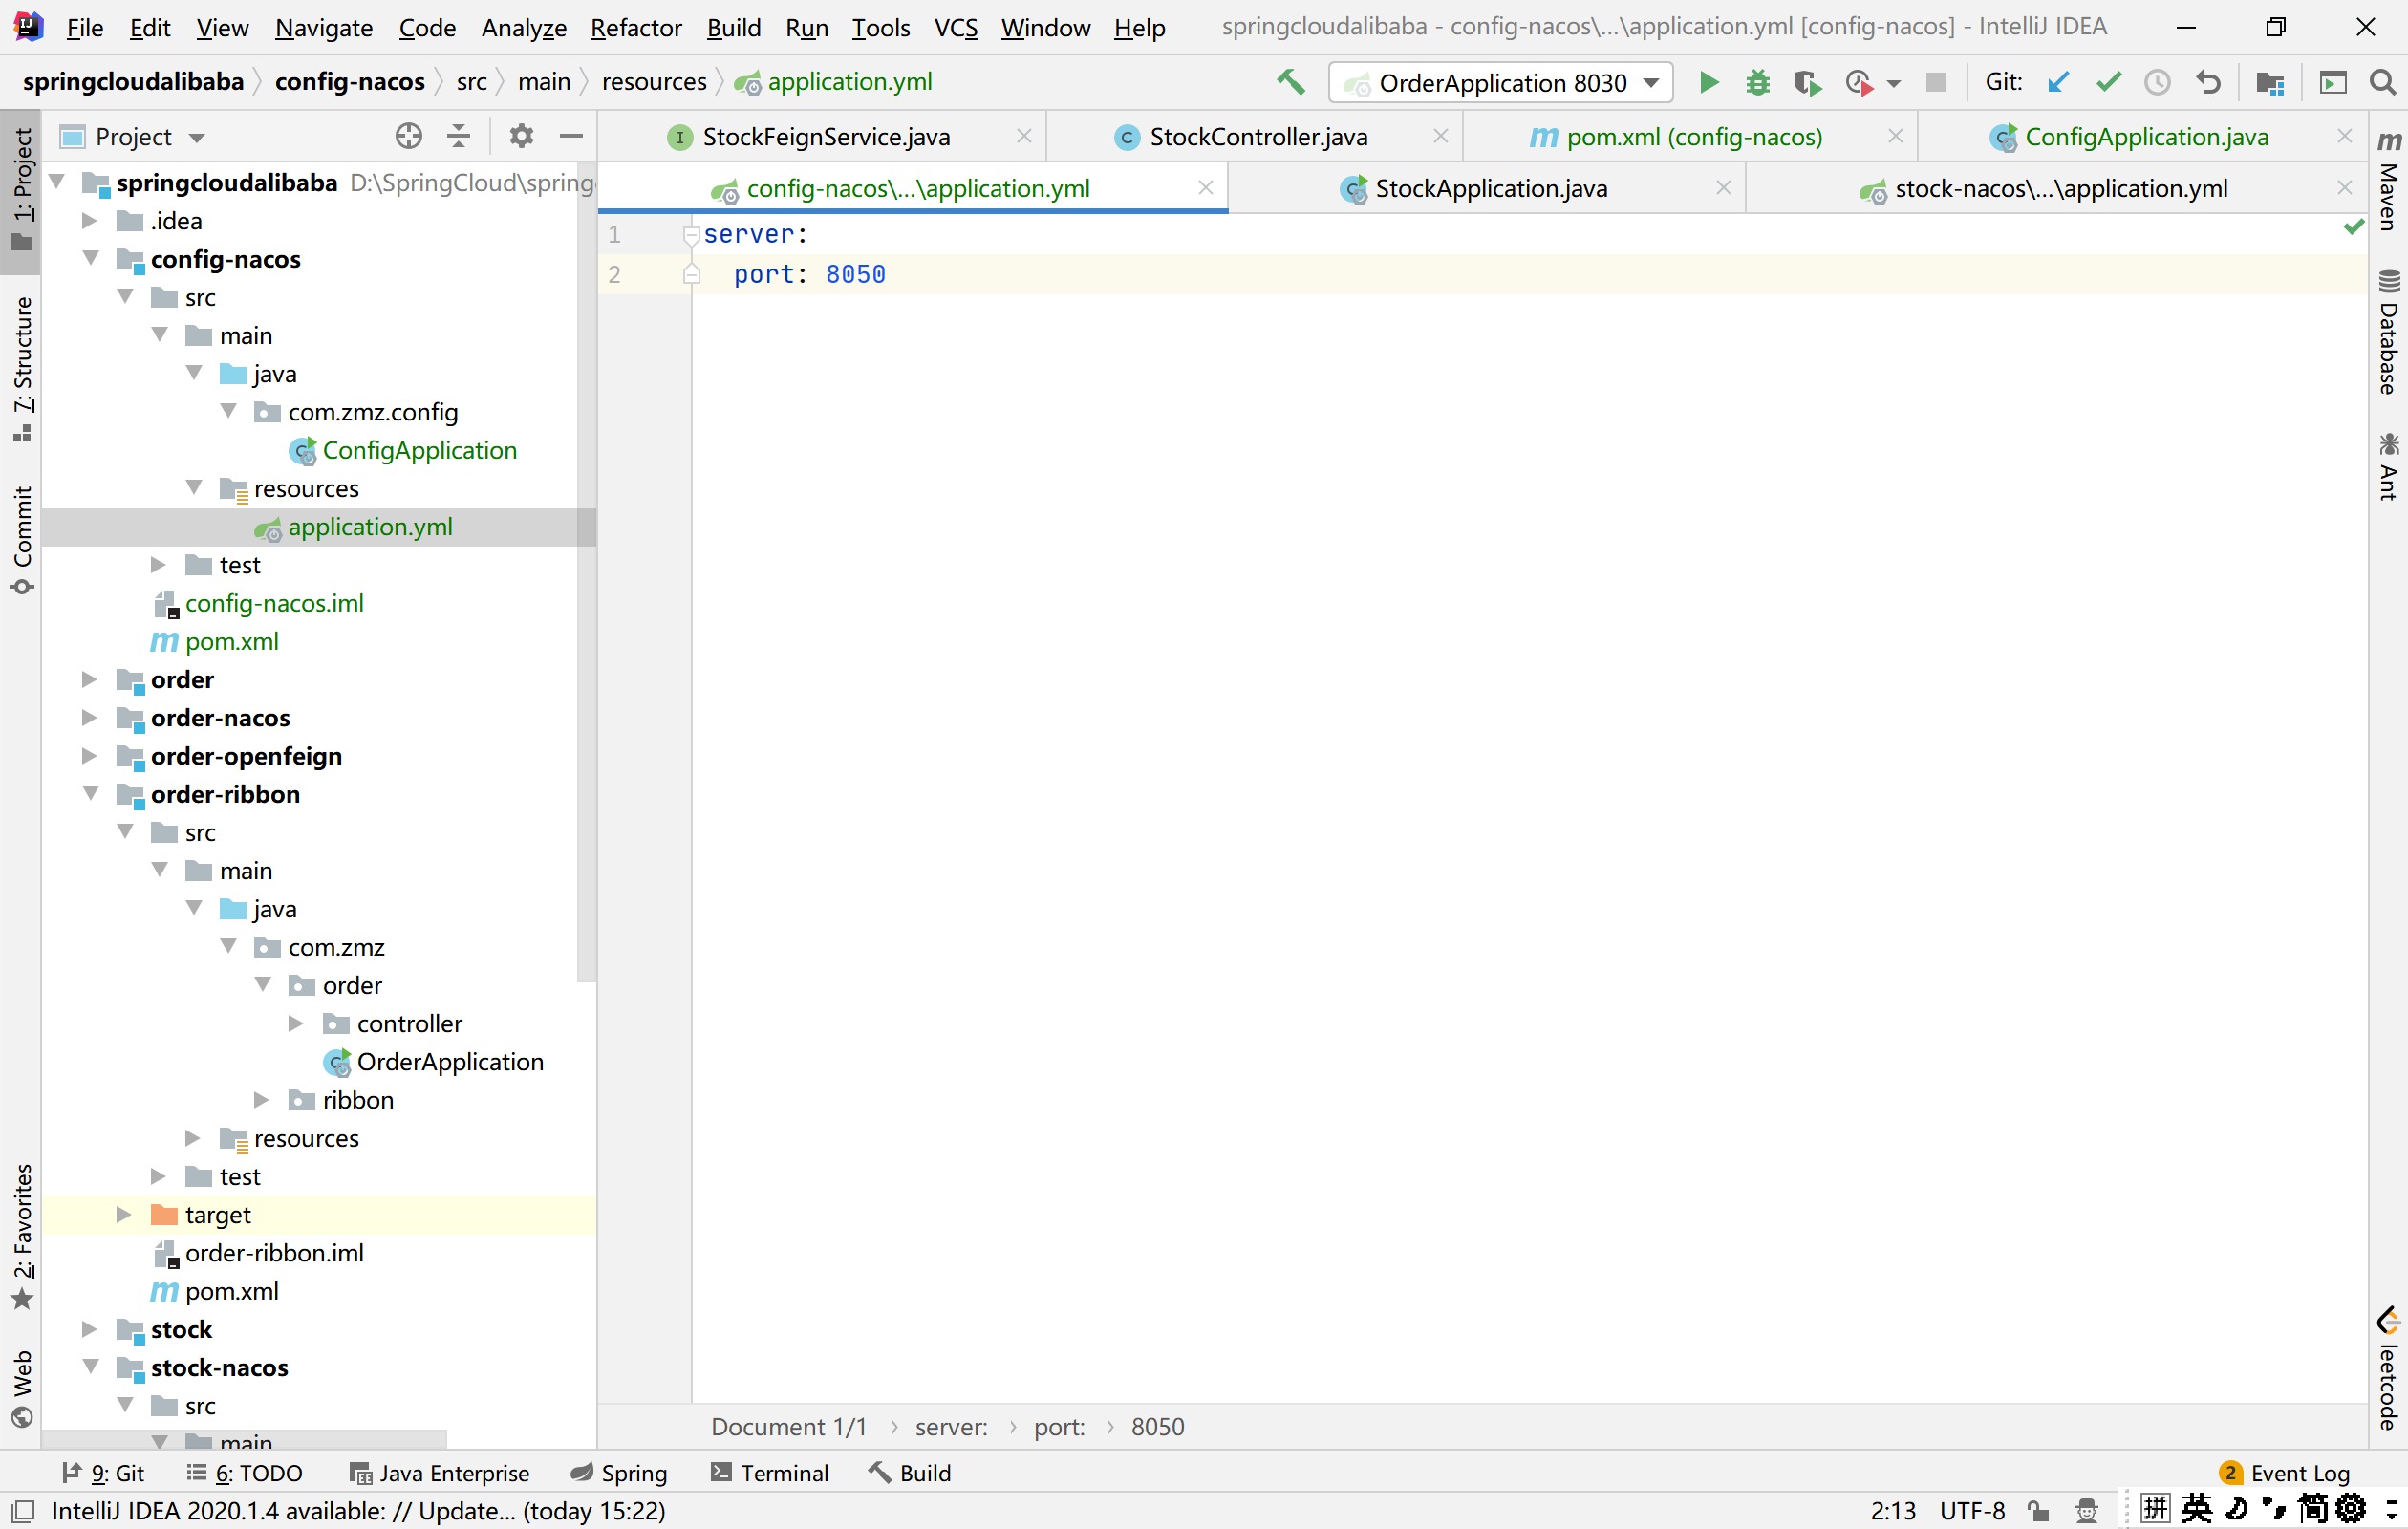This screenshot has height=1529, width=2408.
Task: Open the Event Log
Action: [x=2284, y=1473]
